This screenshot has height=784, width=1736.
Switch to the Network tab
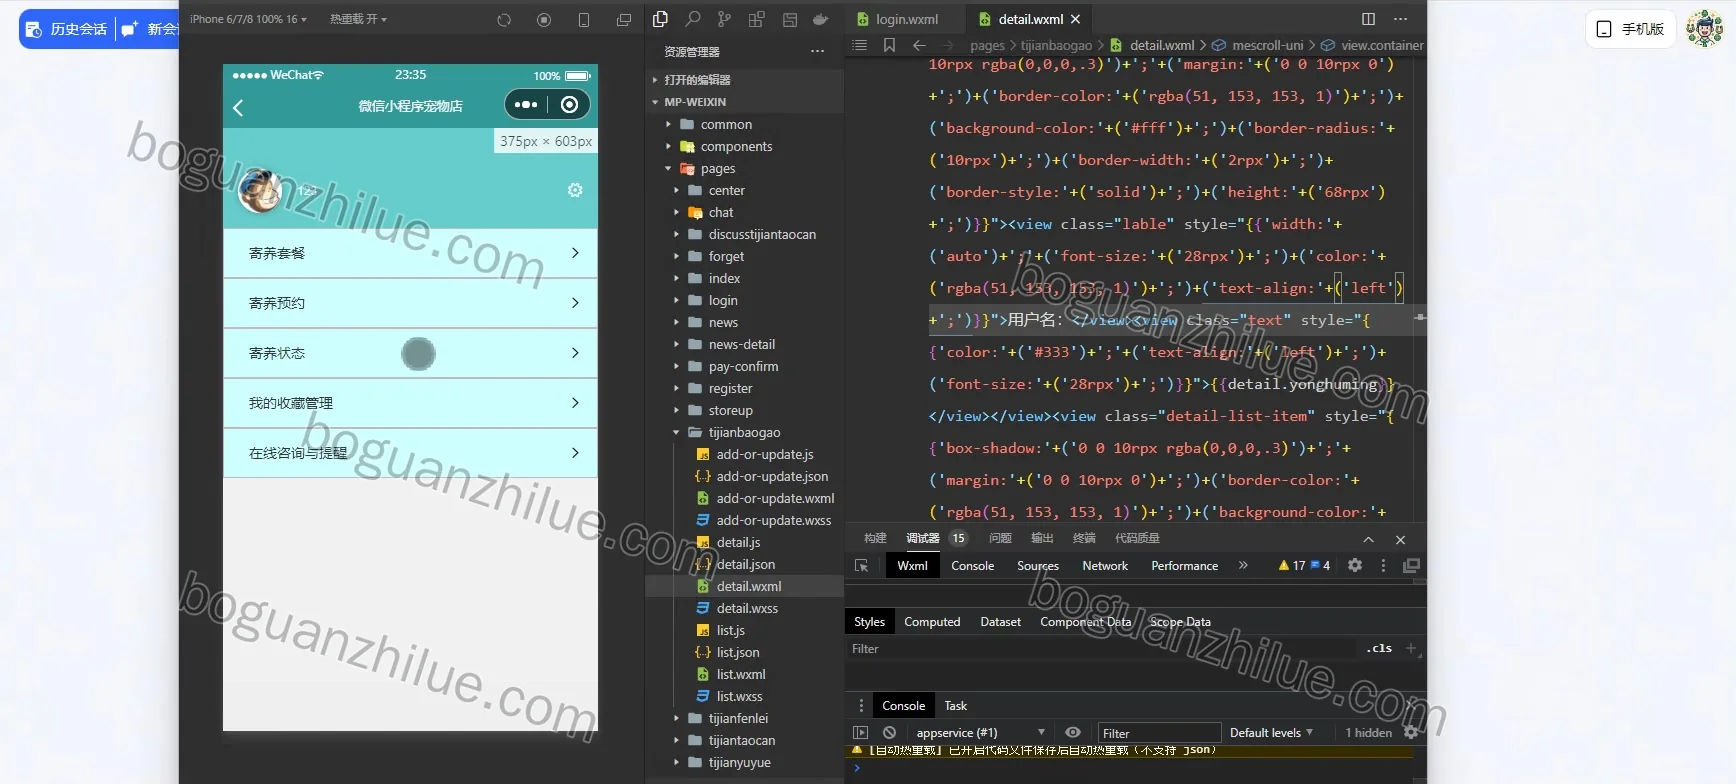(x=1105, y=566)
